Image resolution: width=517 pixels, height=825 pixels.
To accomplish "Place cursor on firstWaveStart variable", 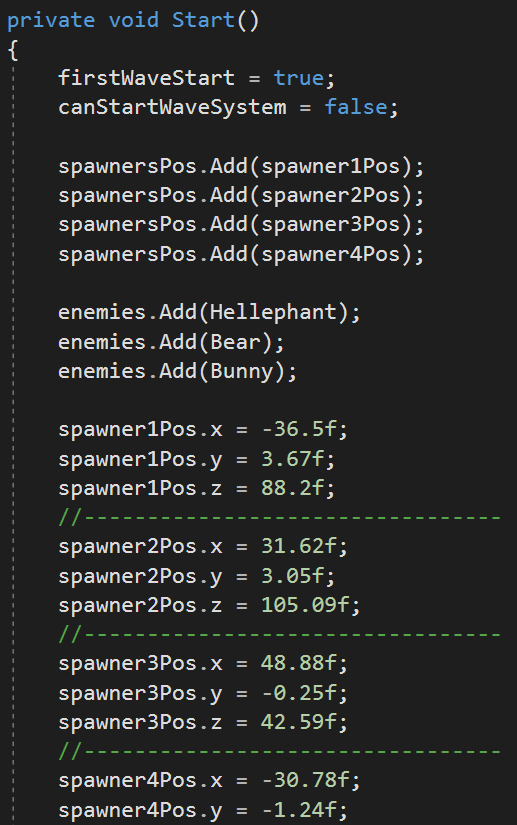I will pos(147,78).
